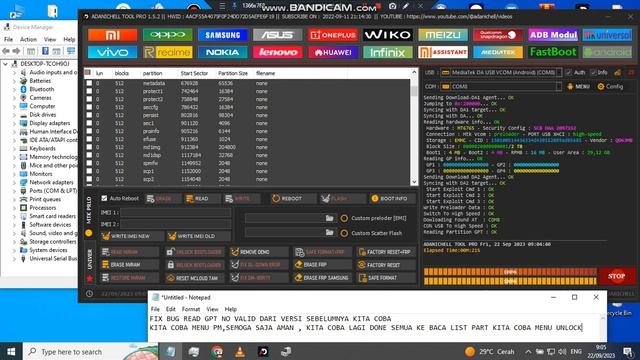640x360 pixels.
Task: Select the OnePlus brand tile
Action: click(x=333, y=35)
